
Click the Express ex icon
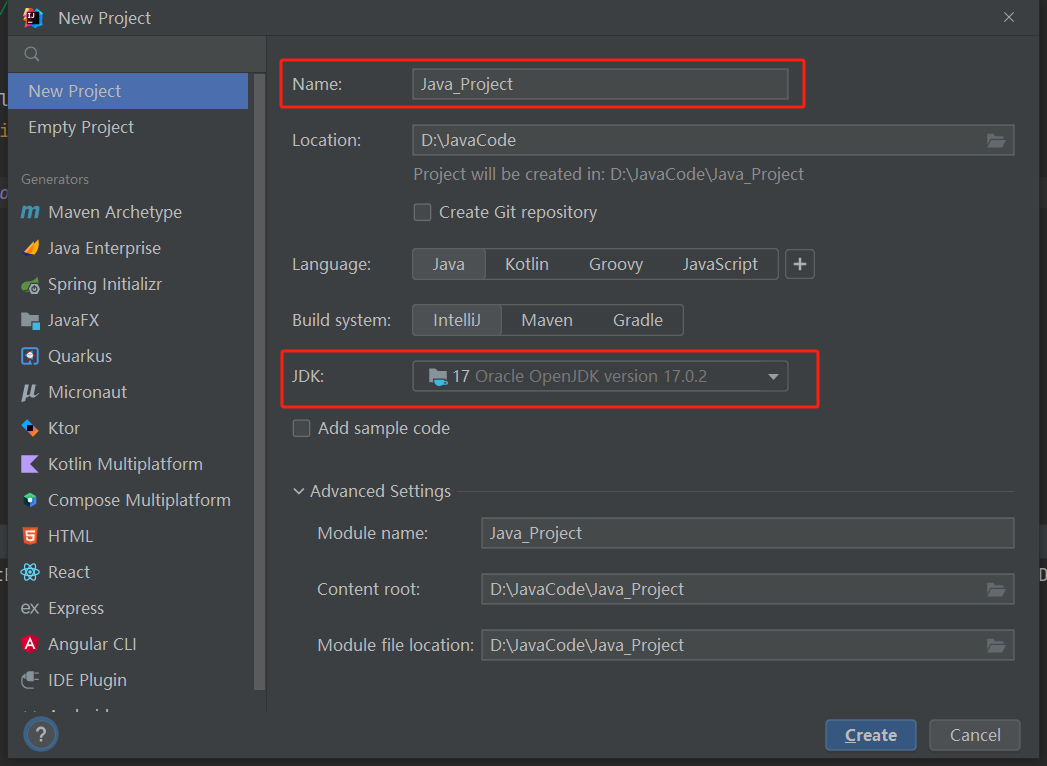[x=30, y=608]
